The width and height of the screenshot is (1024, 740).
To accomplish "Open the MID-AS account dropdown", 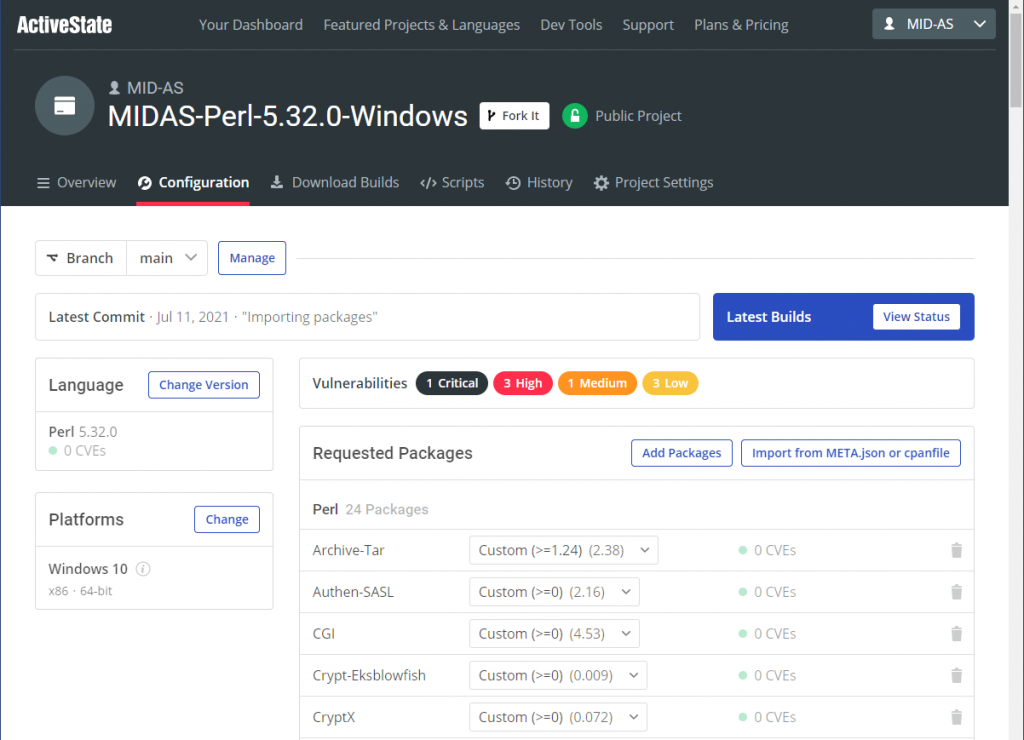I will point(933,25).
